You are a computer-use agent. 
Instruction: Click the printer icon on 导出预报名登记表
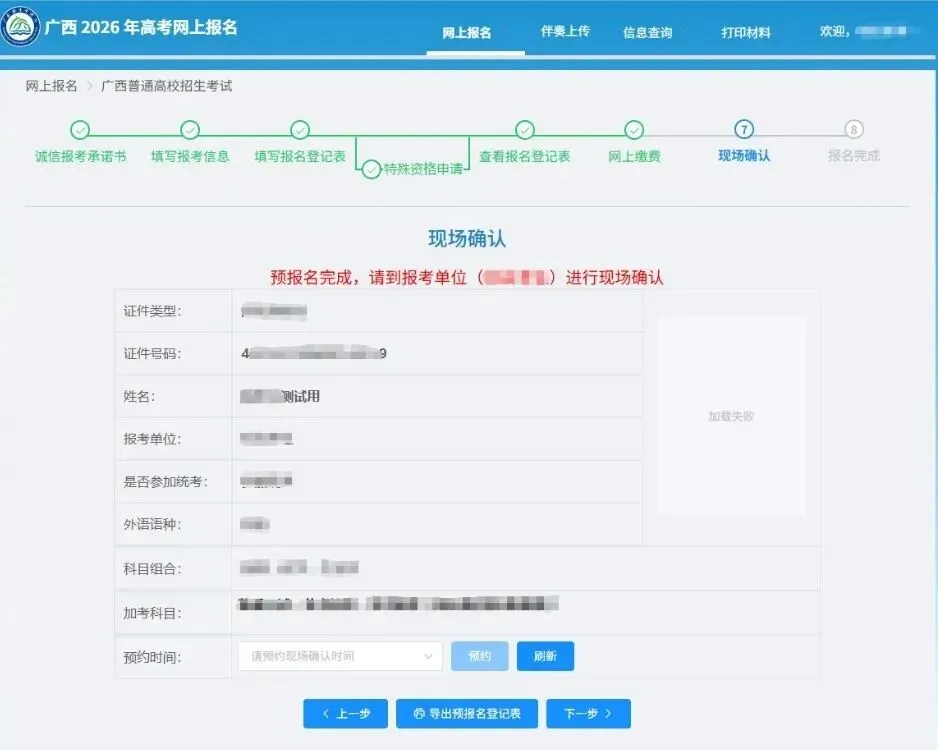(419, 714)
